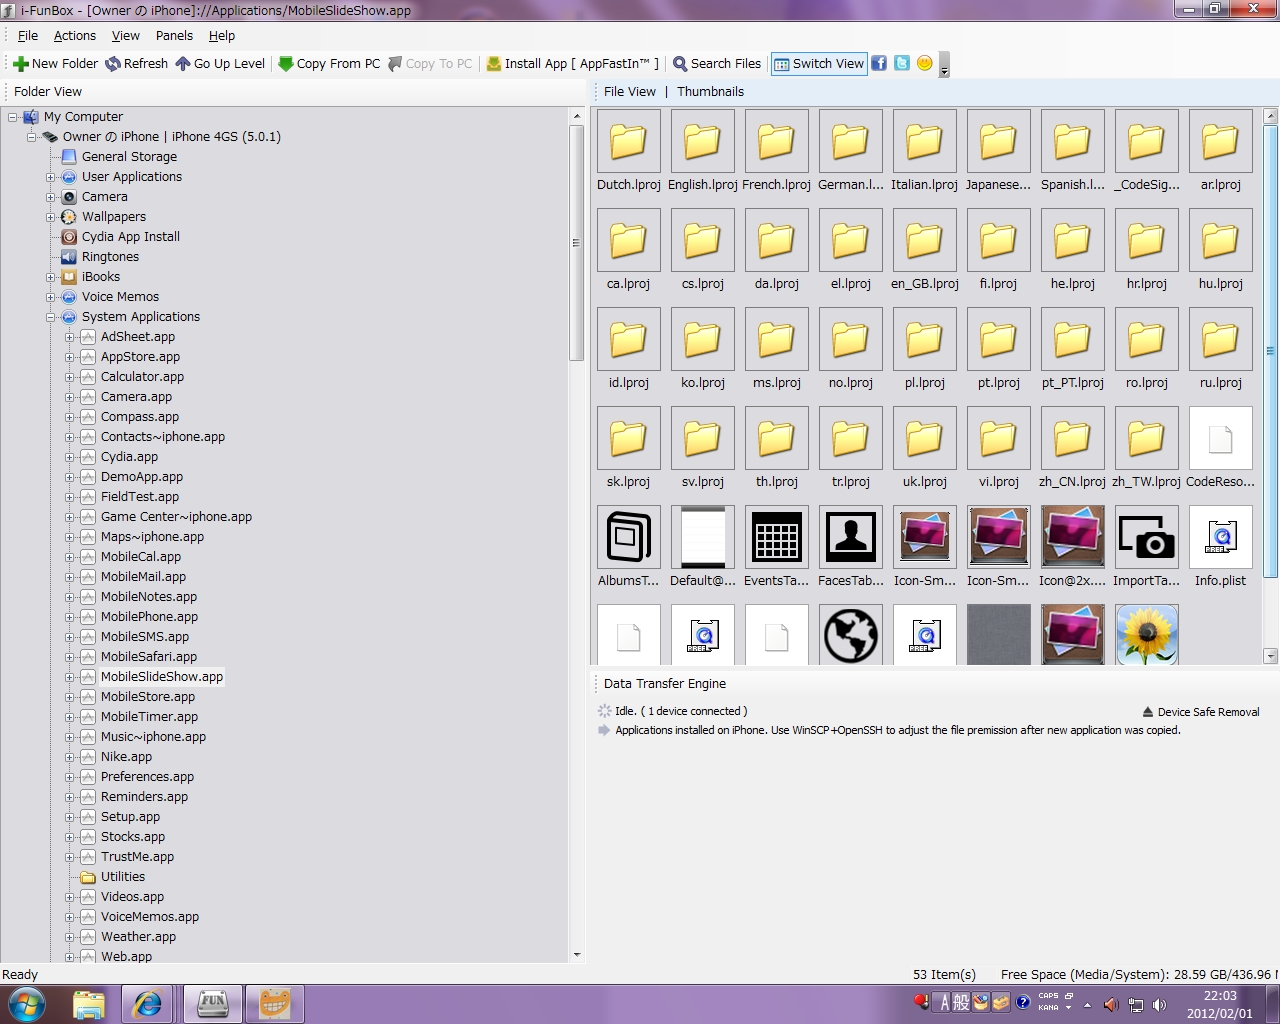Screen dimensions: 1280x1024
Task: Open the File menu
Action: (28, 35)
